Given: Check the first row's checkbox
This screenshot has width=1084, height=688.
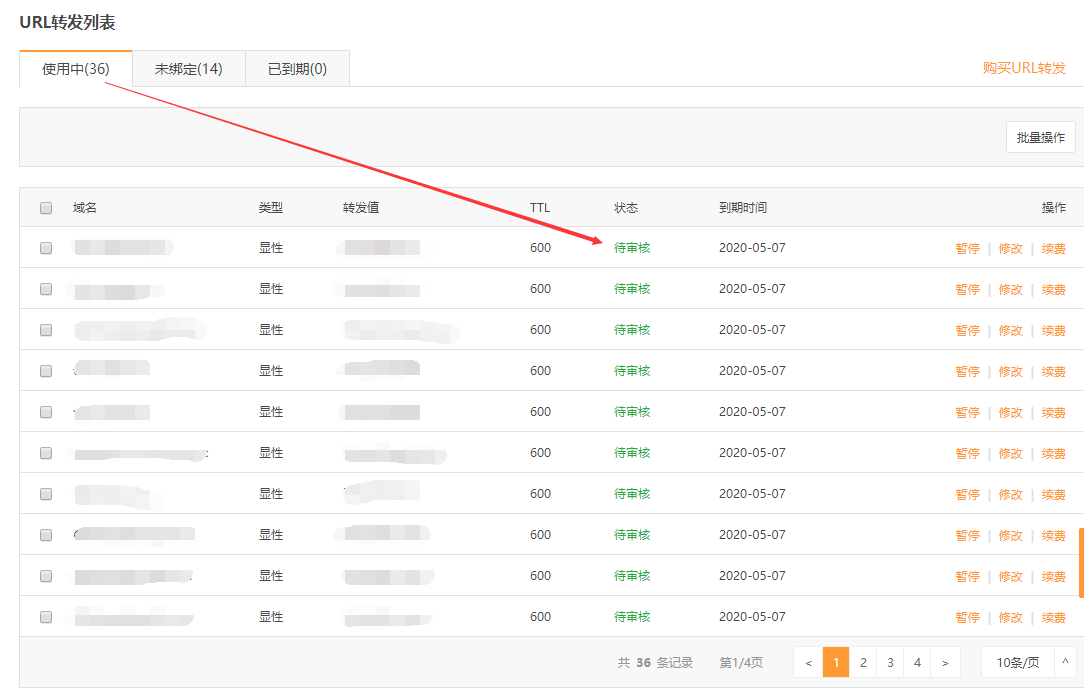Looking at the screenshot, I should [46, 248].
